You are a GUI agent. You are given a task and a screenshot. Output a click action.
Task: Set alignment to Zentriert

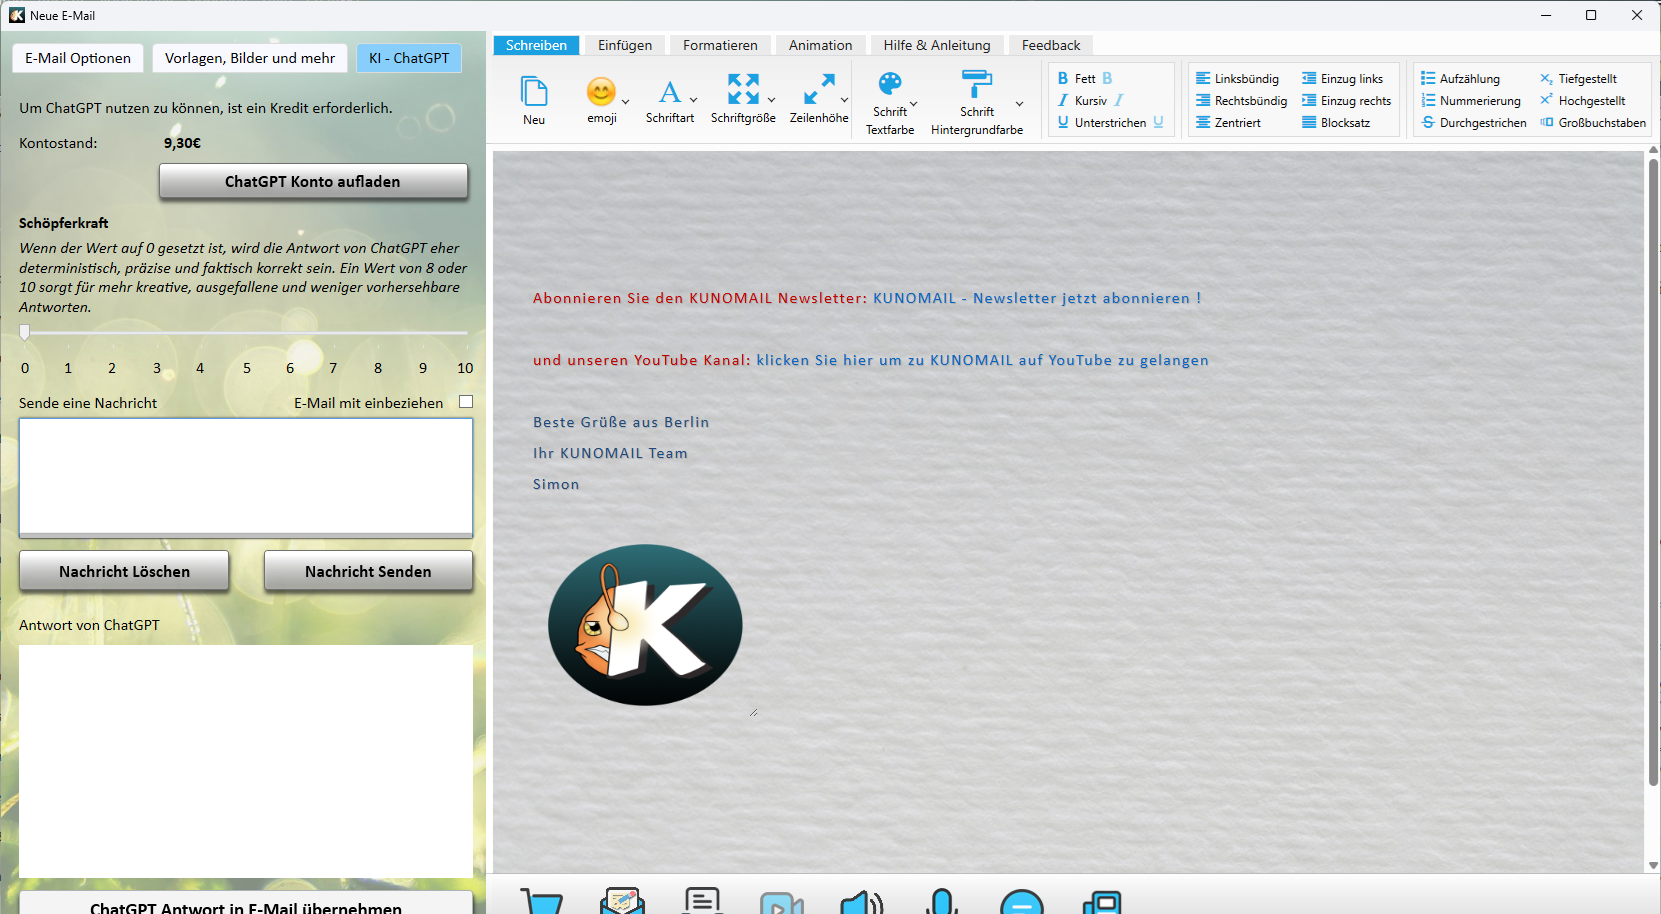coord(1228,122)
